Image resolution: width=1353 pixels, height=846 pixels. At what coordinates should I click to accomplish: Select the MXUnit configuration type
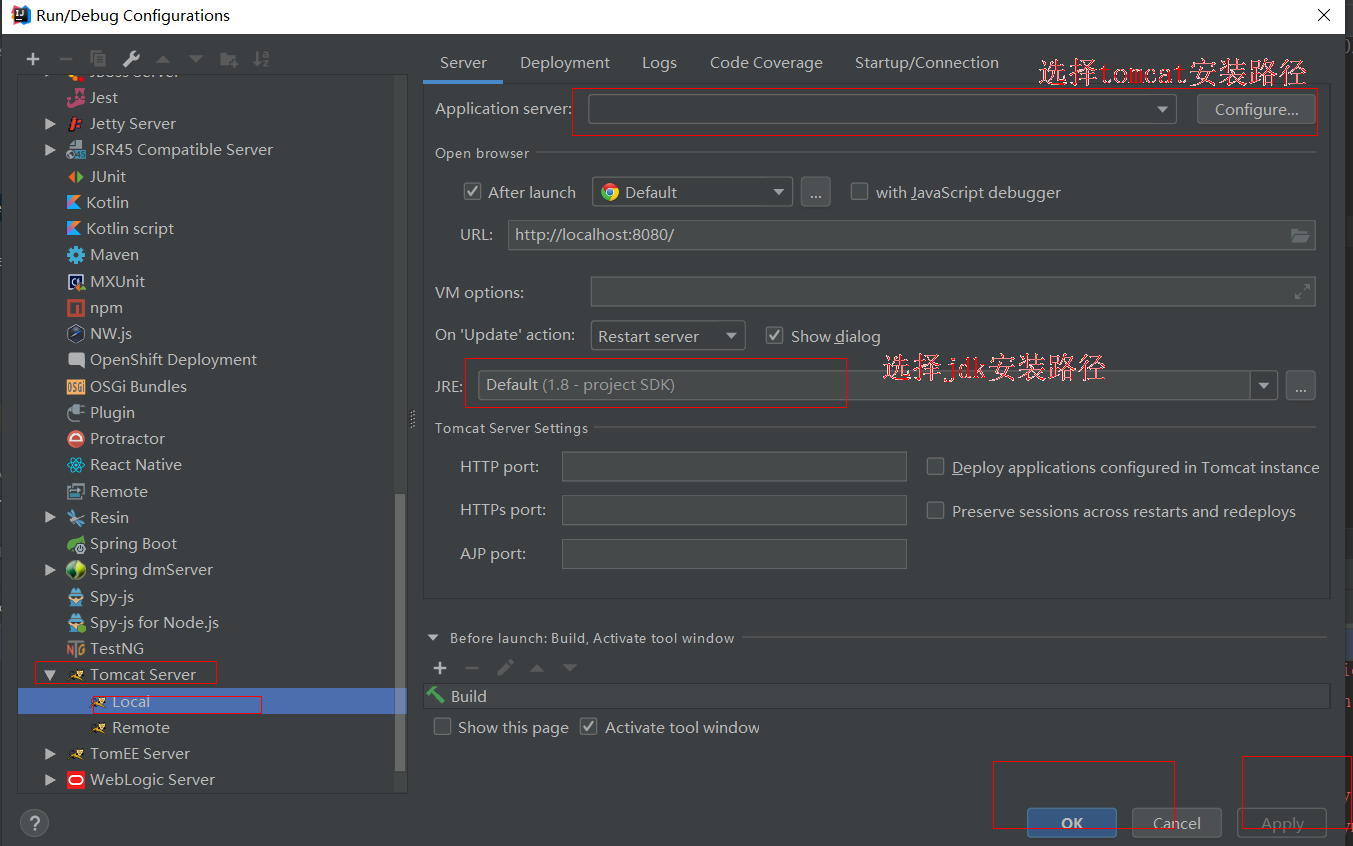click(117, 281)
